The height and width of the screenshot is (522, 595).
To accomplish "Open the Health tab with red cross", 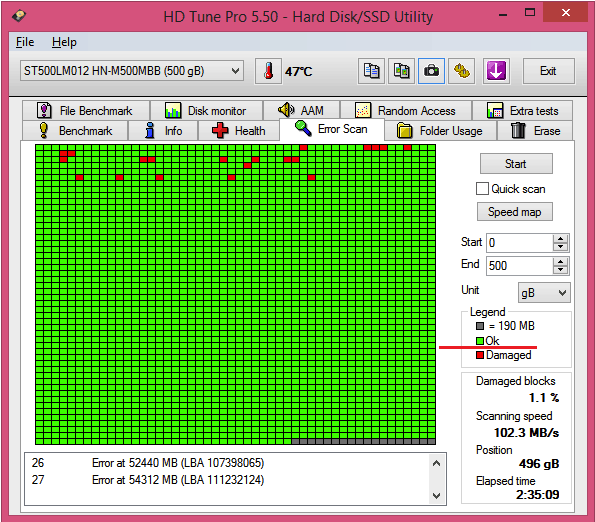I will click(239, 131).
